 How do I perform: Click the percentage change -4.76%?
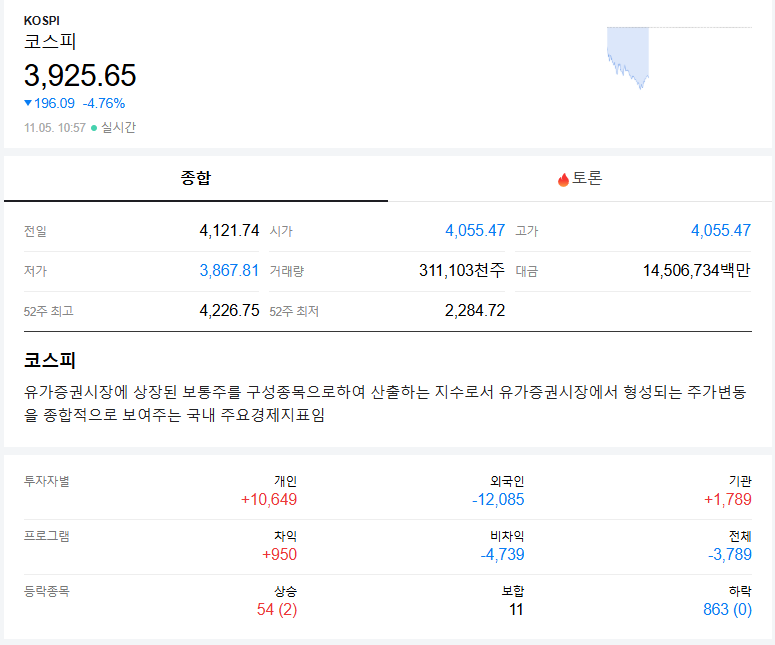104,103
